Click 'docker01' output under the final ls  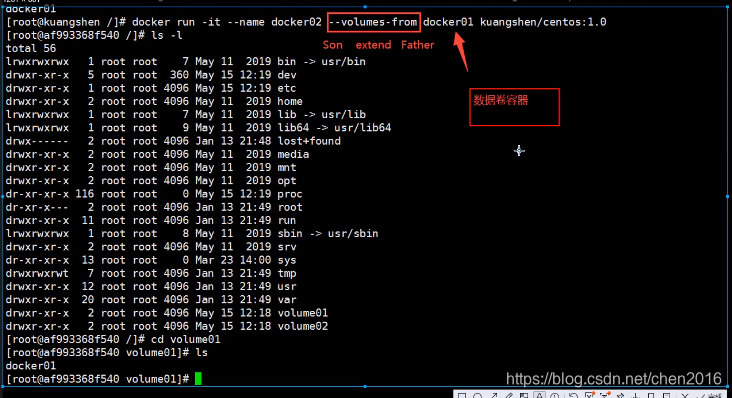tap(31, 366)
